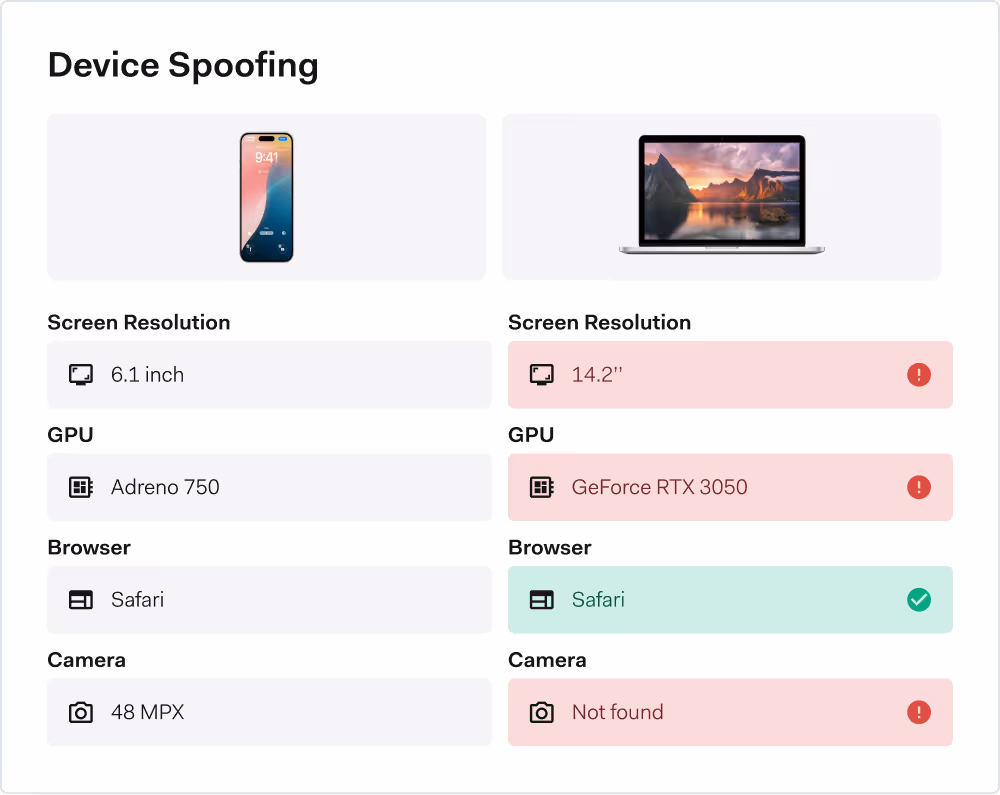Click the browser icon in the green Safari row
Viewport: 1000px width, 795px height.
click(x=542, y=600)
